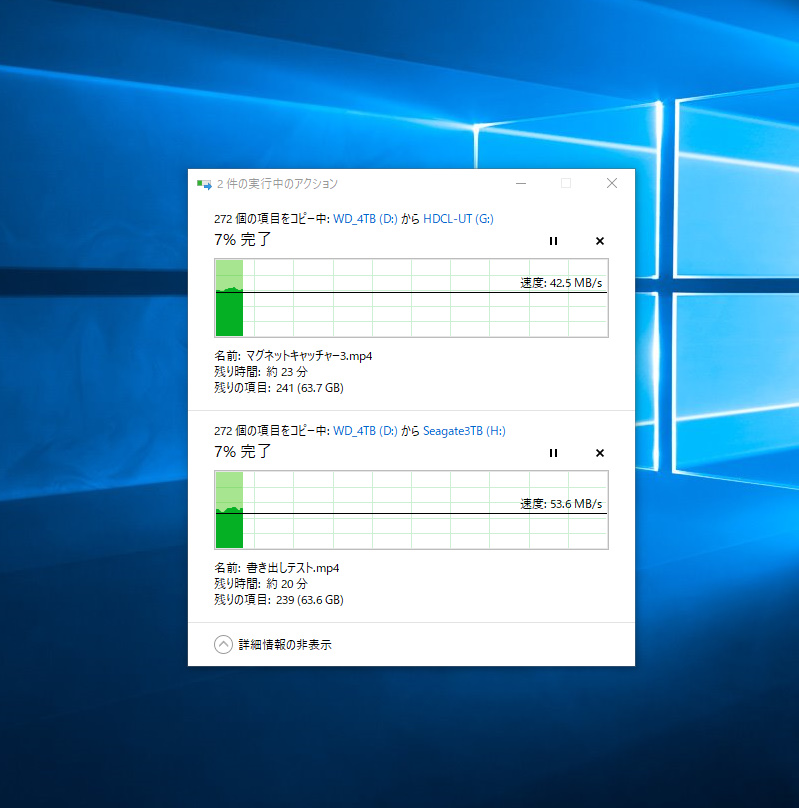Select the マグネットキャッチャー3.mp4 file name text
Screen dimensions: 799x808
(308, 356)
